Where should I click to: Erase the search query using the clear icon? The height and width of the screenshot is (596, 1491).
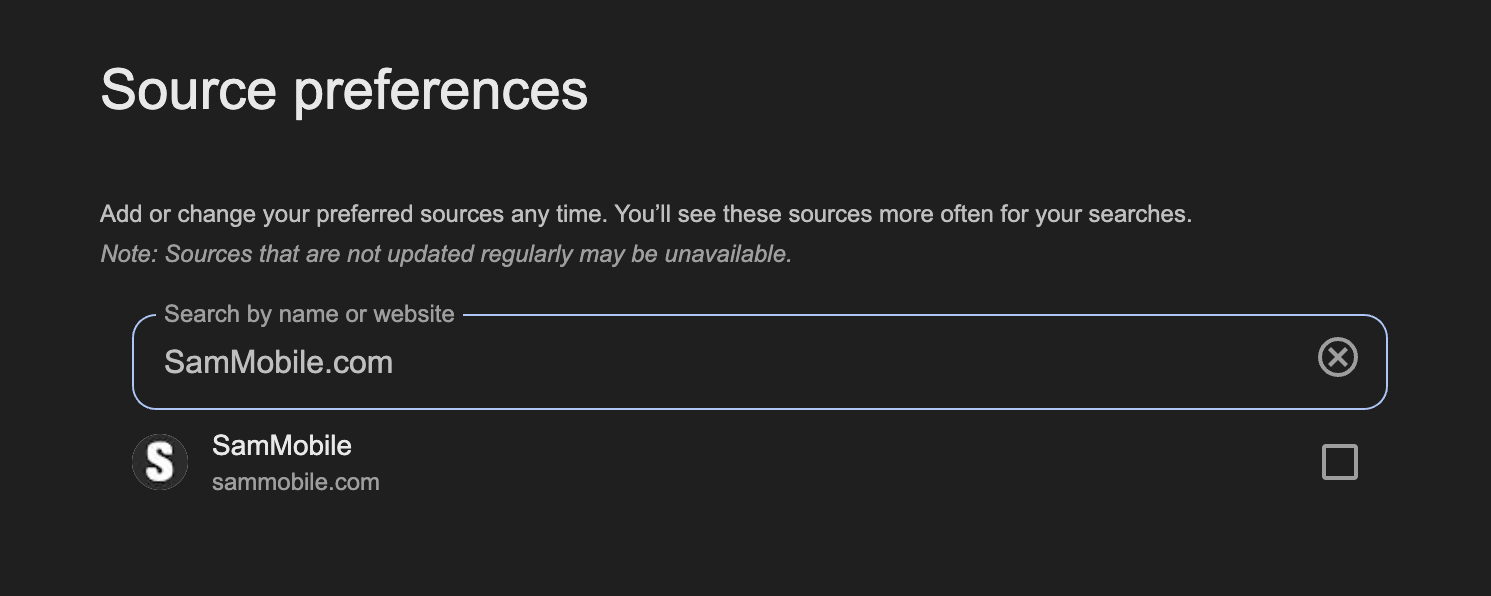[x=1337, y=357]
